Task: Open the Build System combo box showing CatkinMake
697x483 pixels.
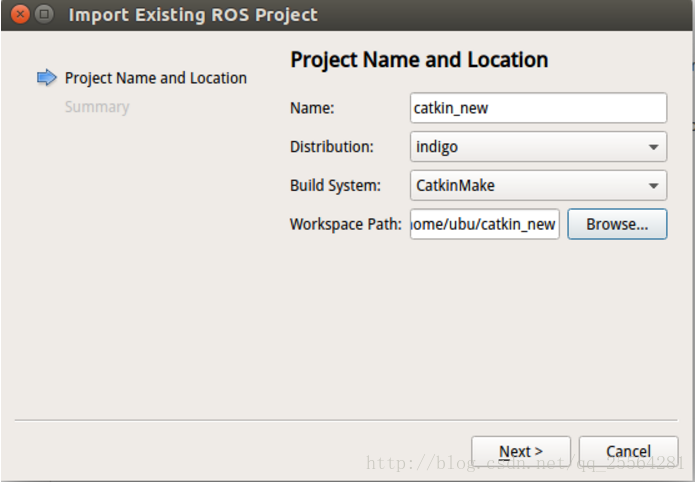Action: click(x=525, y=185)
